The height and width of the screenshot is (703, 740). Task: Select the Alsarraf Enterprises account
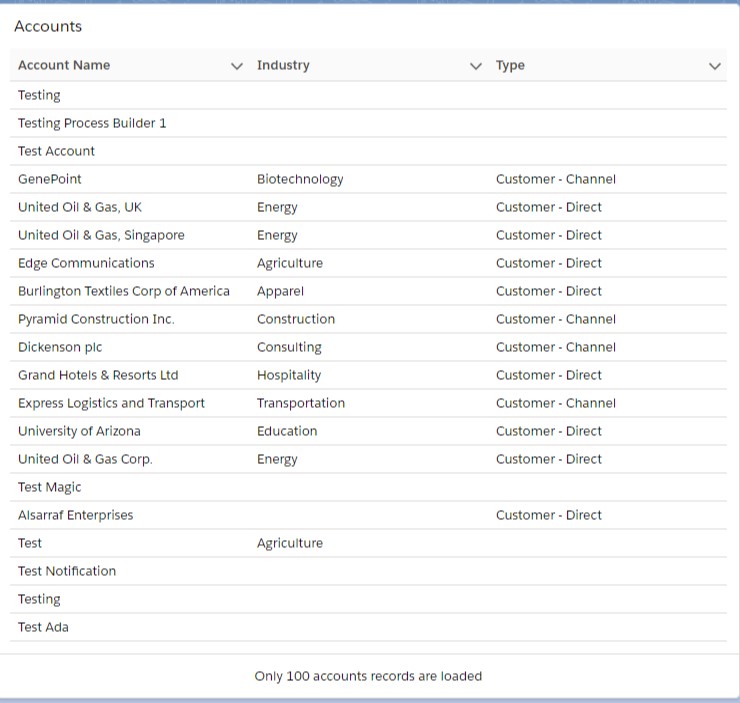coord(76,515)
